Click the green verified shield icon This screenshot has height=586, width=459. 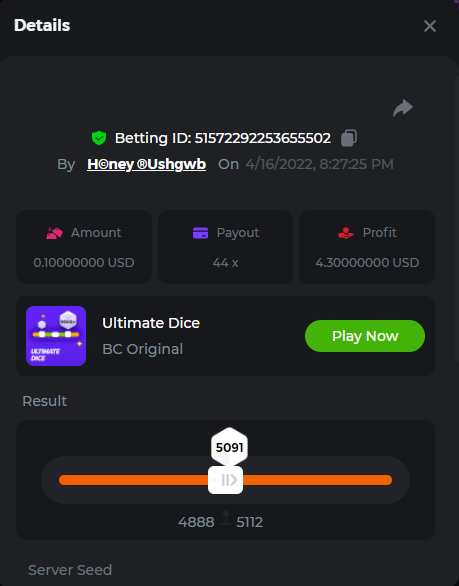[x=99, y=138]
